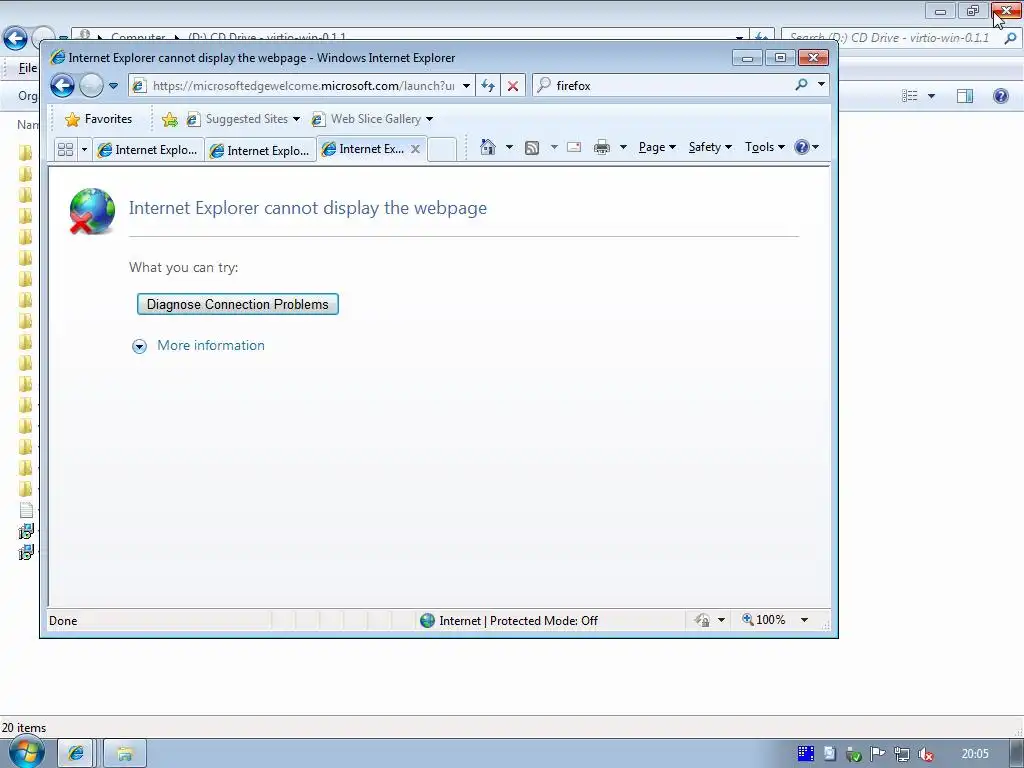Click the muted volume tray icon
1024x768 pixels.
[x=926, y=754]
